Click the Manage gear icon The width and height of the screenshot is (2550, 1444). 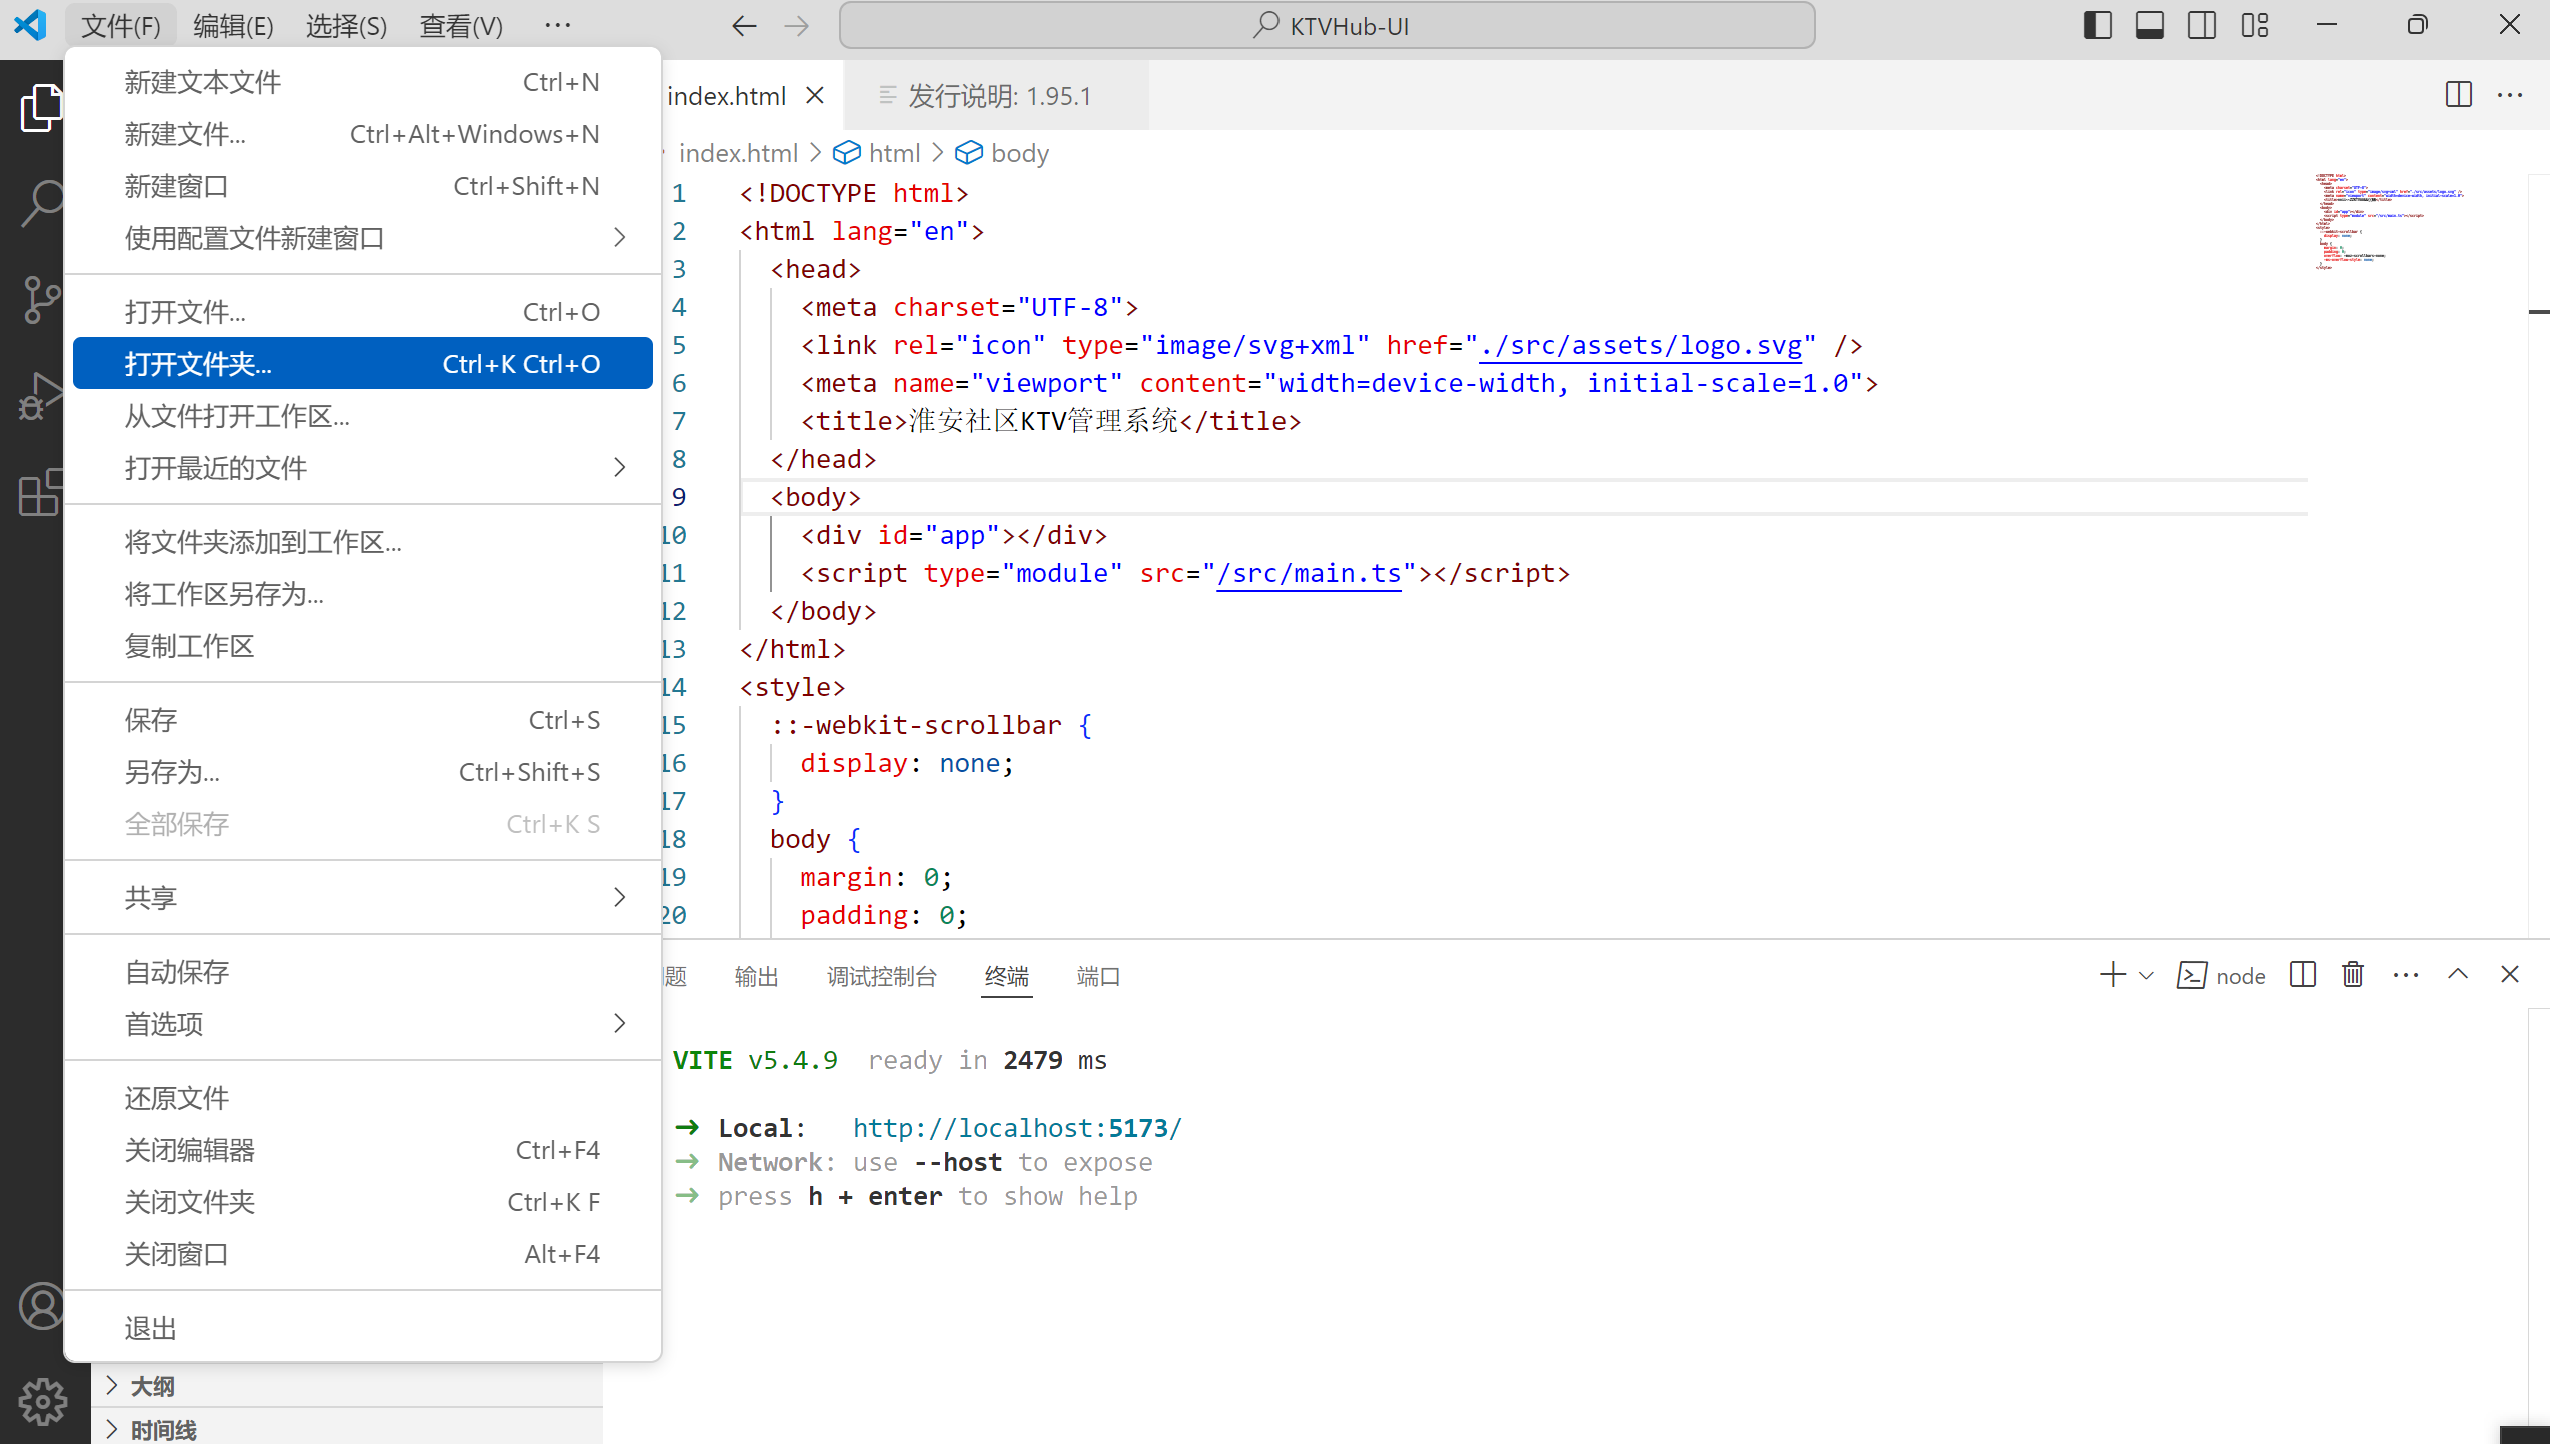pyautogui.click(x=42, y=1401)
